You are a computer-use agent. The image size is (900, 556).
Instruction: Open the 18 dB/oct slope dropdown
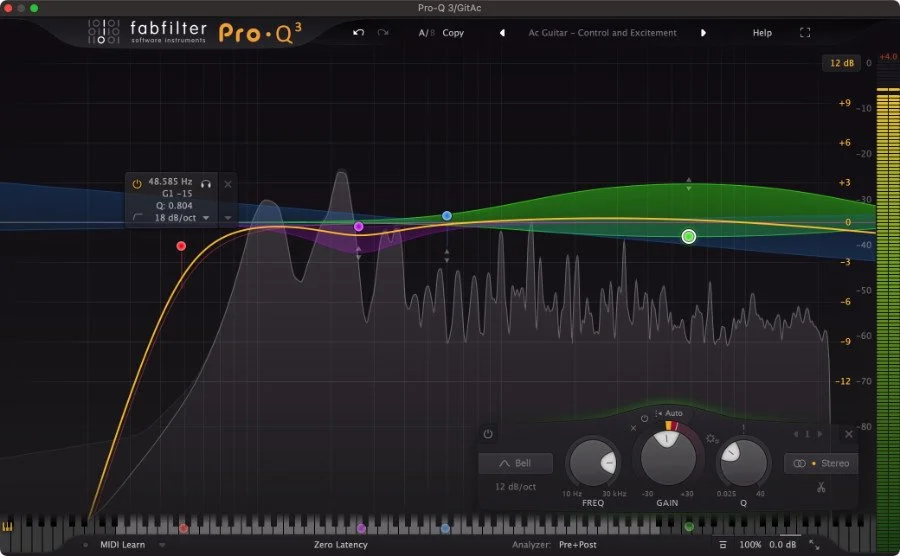181,218
